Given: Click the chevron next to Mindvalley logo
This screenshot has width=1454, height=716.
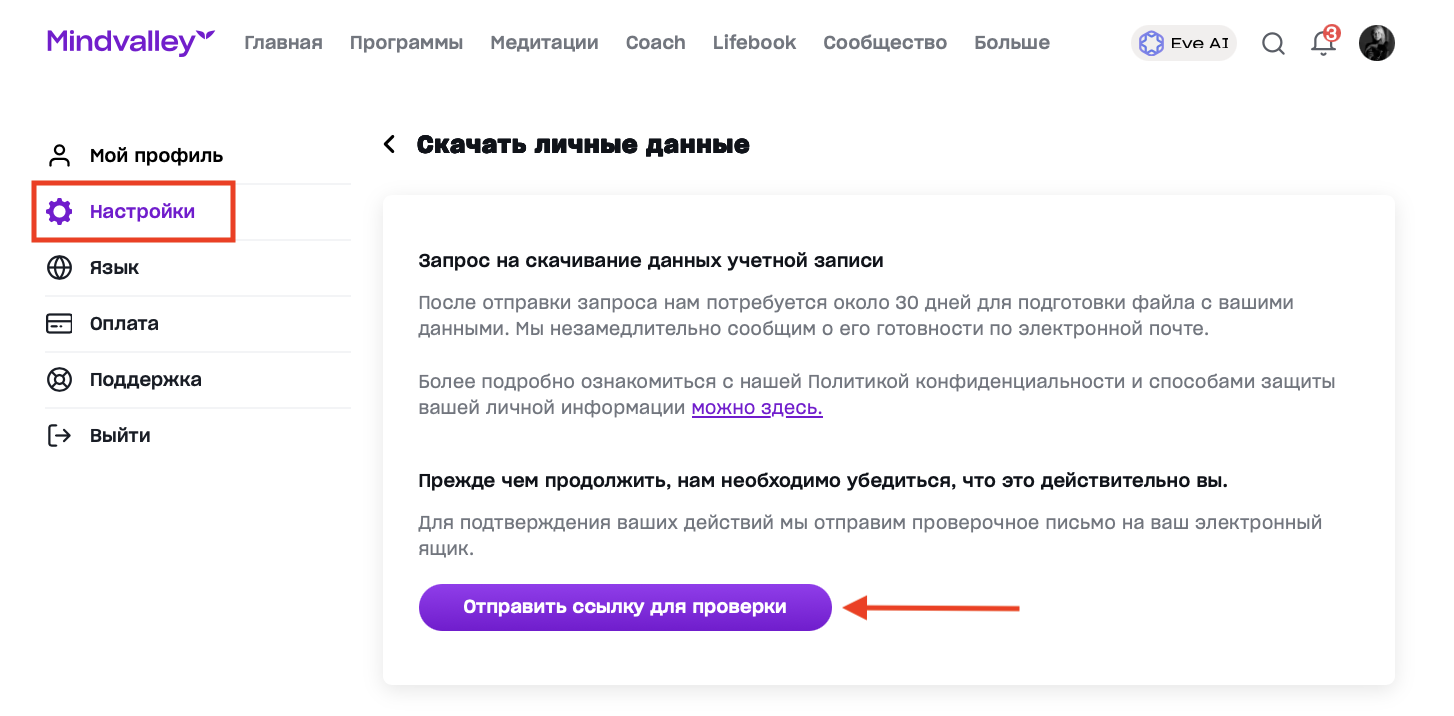Looking at the screenshot, I should [x=206, y=36].
